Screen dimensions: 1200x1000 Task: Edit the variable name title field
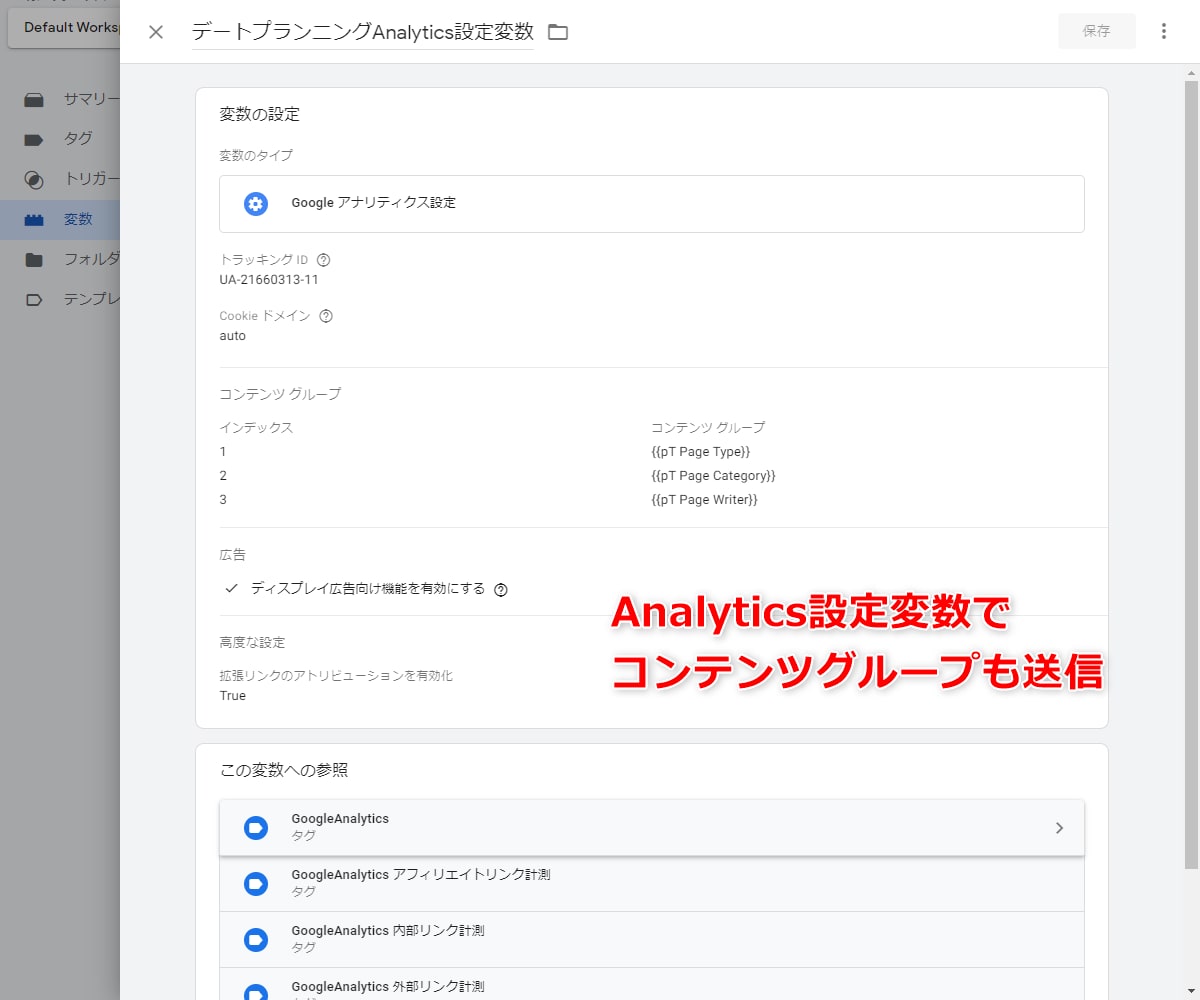(363, 32)
